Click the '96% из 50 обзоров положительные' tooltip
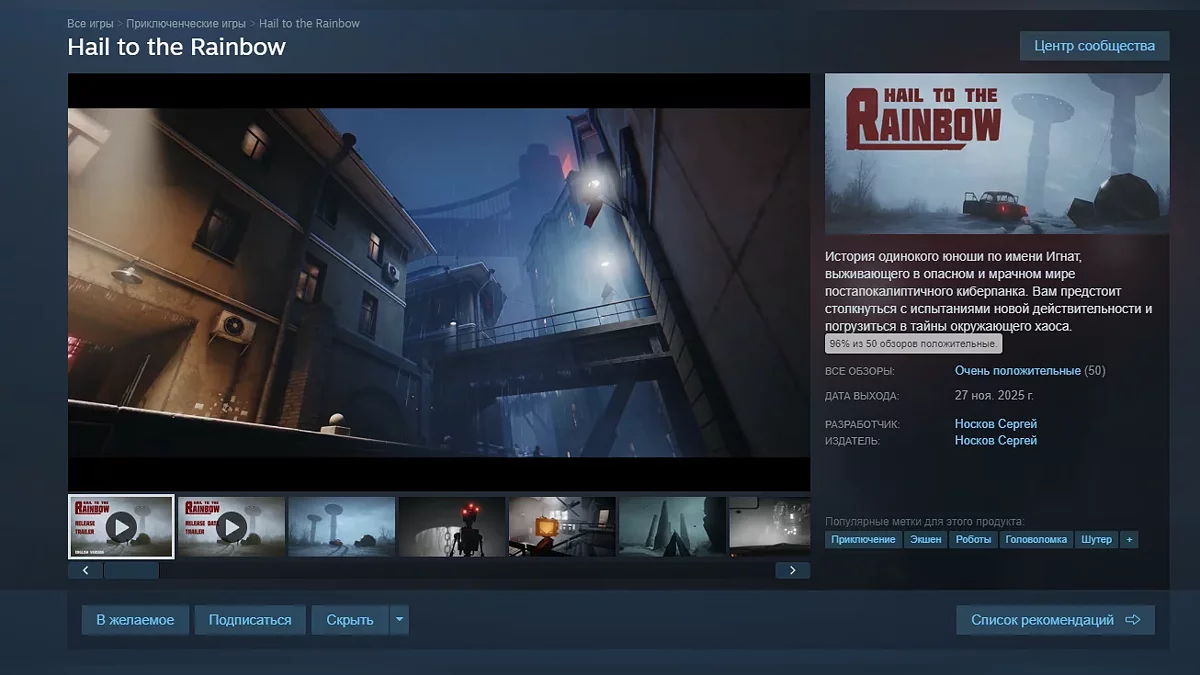The width and height of the screenshot is (1200, 675). pyautogui.click(x=913, y=344)
